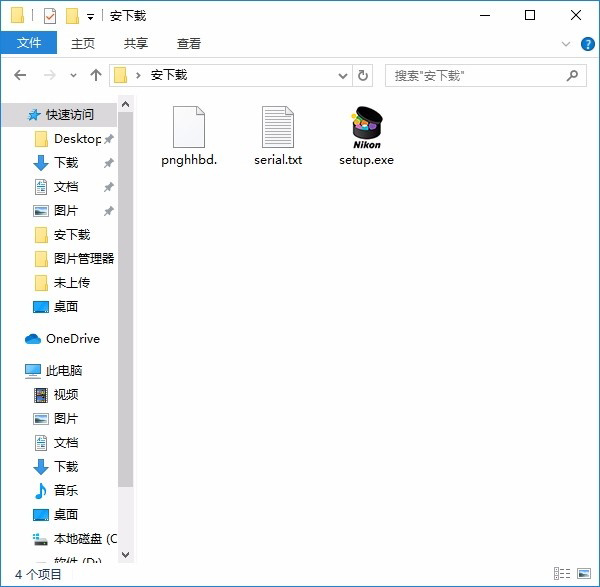Switch to the 共享 ribbon tab
This screenshot has height=587, width=600.
tap(135, 43)
